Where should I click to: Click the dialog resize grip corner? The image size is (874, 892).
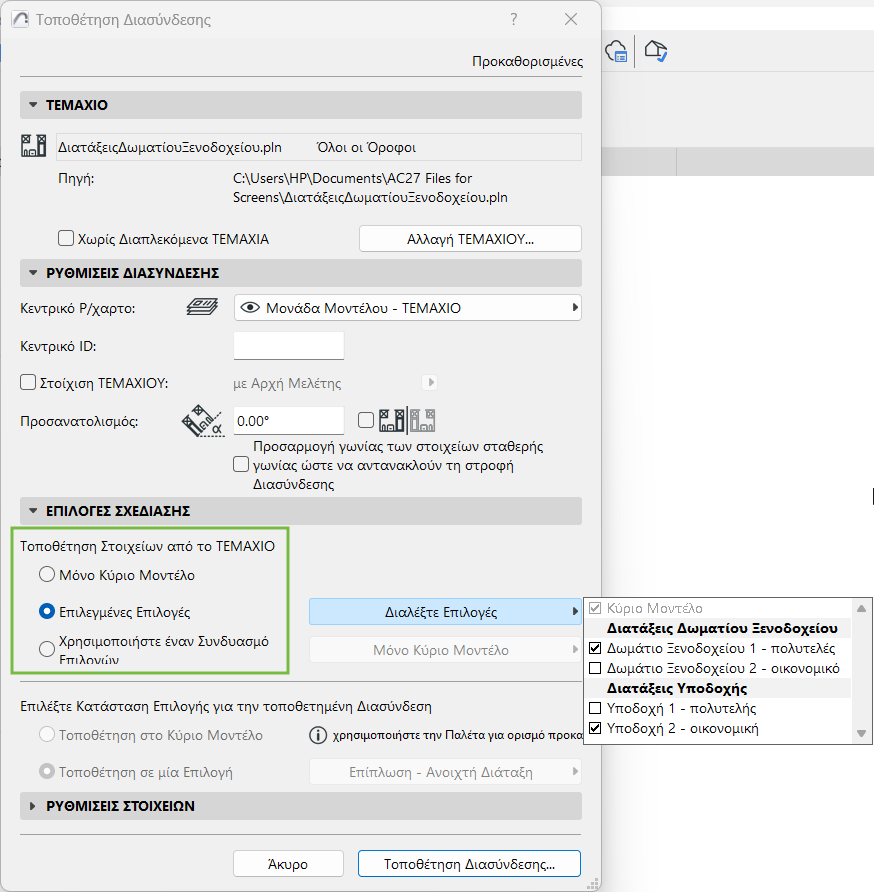pyautogui.click(x=593, y=884)
